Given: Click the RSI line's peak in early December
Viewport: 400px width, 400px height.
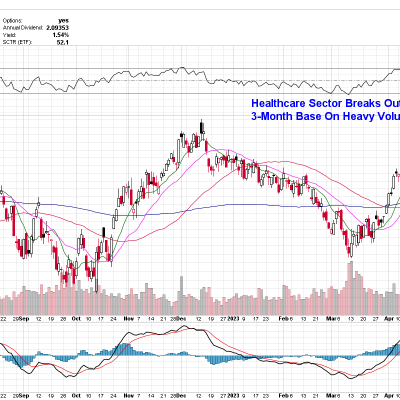Looking at the screenshot, I should [x=182, y=68].
